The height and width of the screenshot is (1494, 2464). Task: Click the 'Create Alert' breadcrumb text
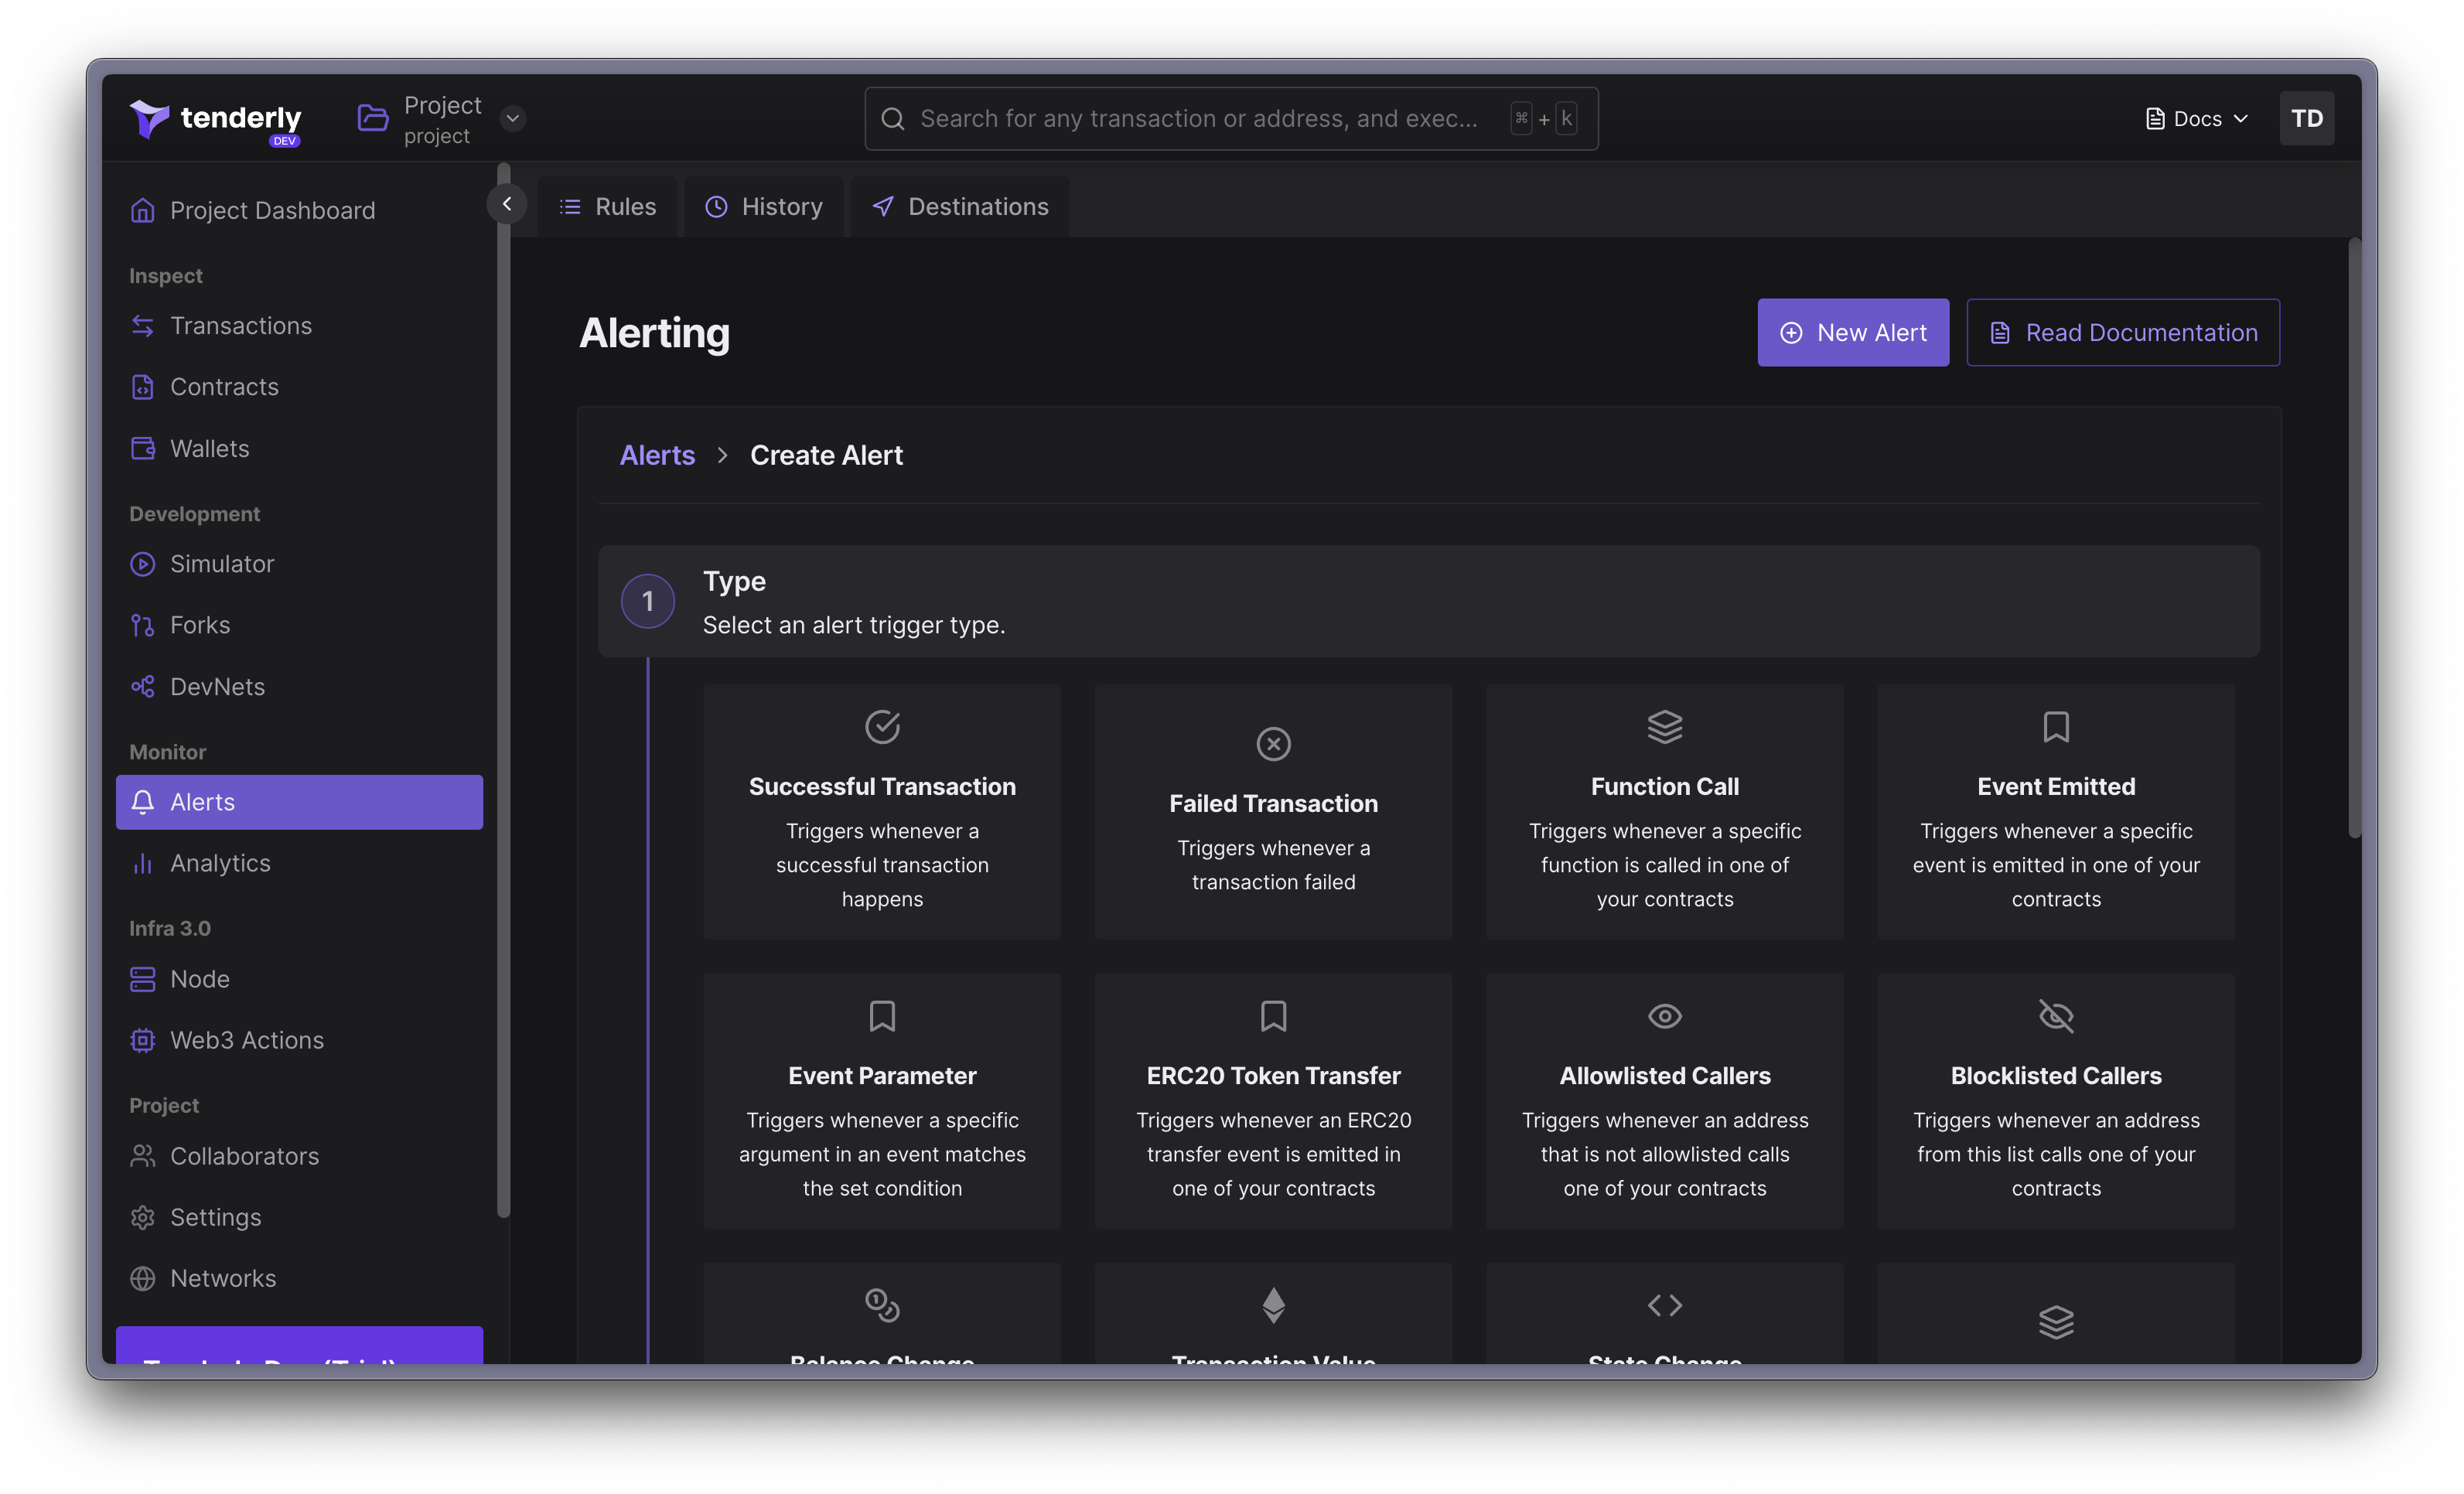point(826,456)
